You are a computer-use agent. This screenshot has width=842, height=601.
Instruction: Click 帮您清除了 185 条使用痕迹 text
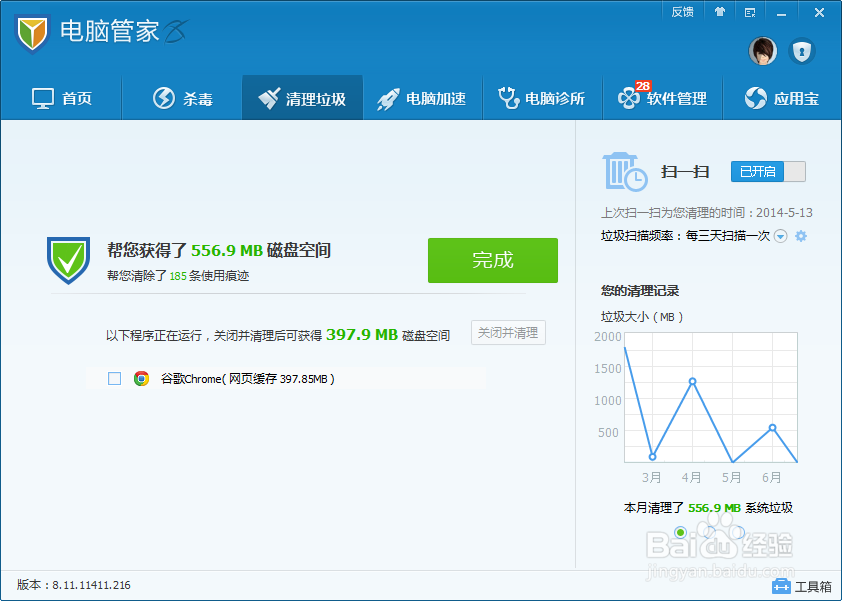point(178,276)
